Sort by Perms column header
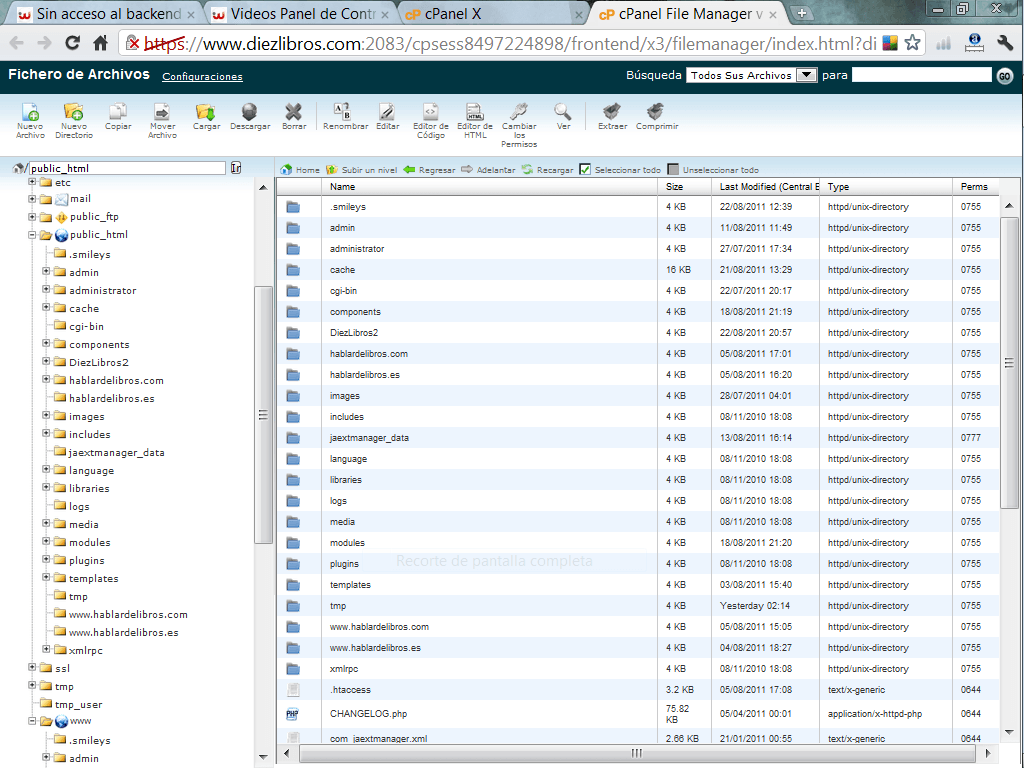This screenshot has height=768, width=1024. pos(976,187)
